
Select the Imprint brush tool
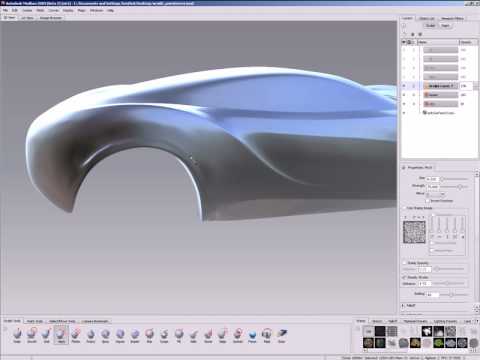pos(135,334)
